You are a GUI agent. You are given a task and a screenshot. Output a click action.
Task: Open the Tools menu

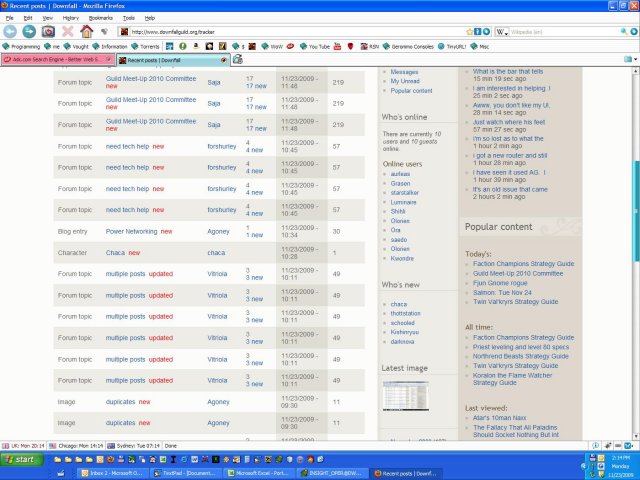(x=129, y=18)
